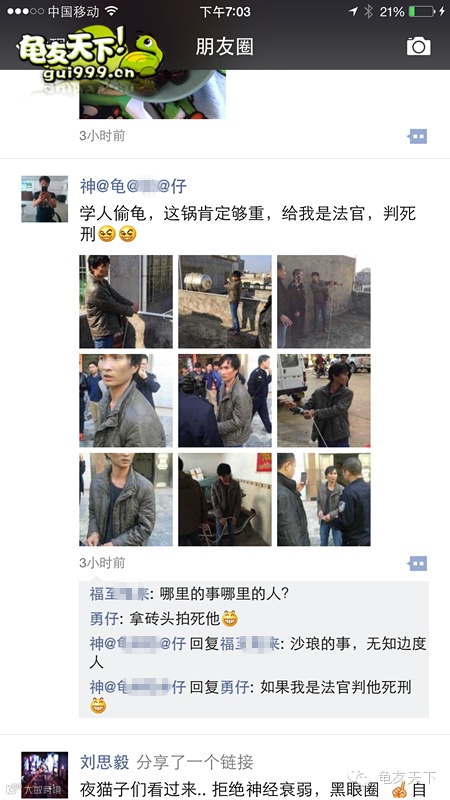Open the water tank rooftop photo
The height and width of the screenshot is (800, 450).
[225, 302]
